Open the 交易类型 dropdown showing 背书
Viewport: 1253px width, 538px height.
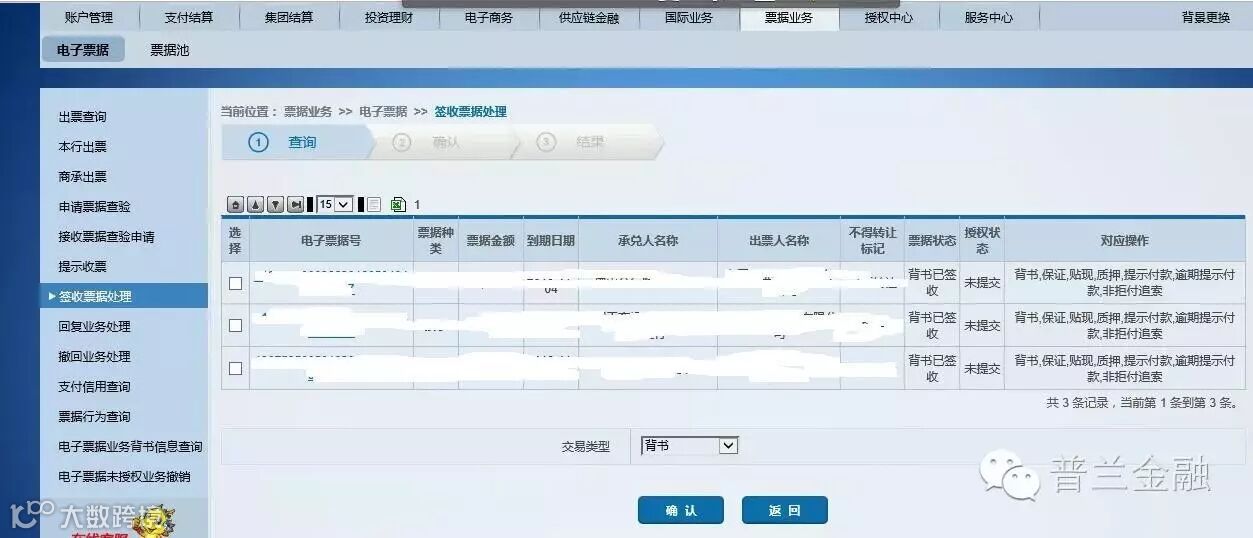pyautogui.click(x=689, y=446)
